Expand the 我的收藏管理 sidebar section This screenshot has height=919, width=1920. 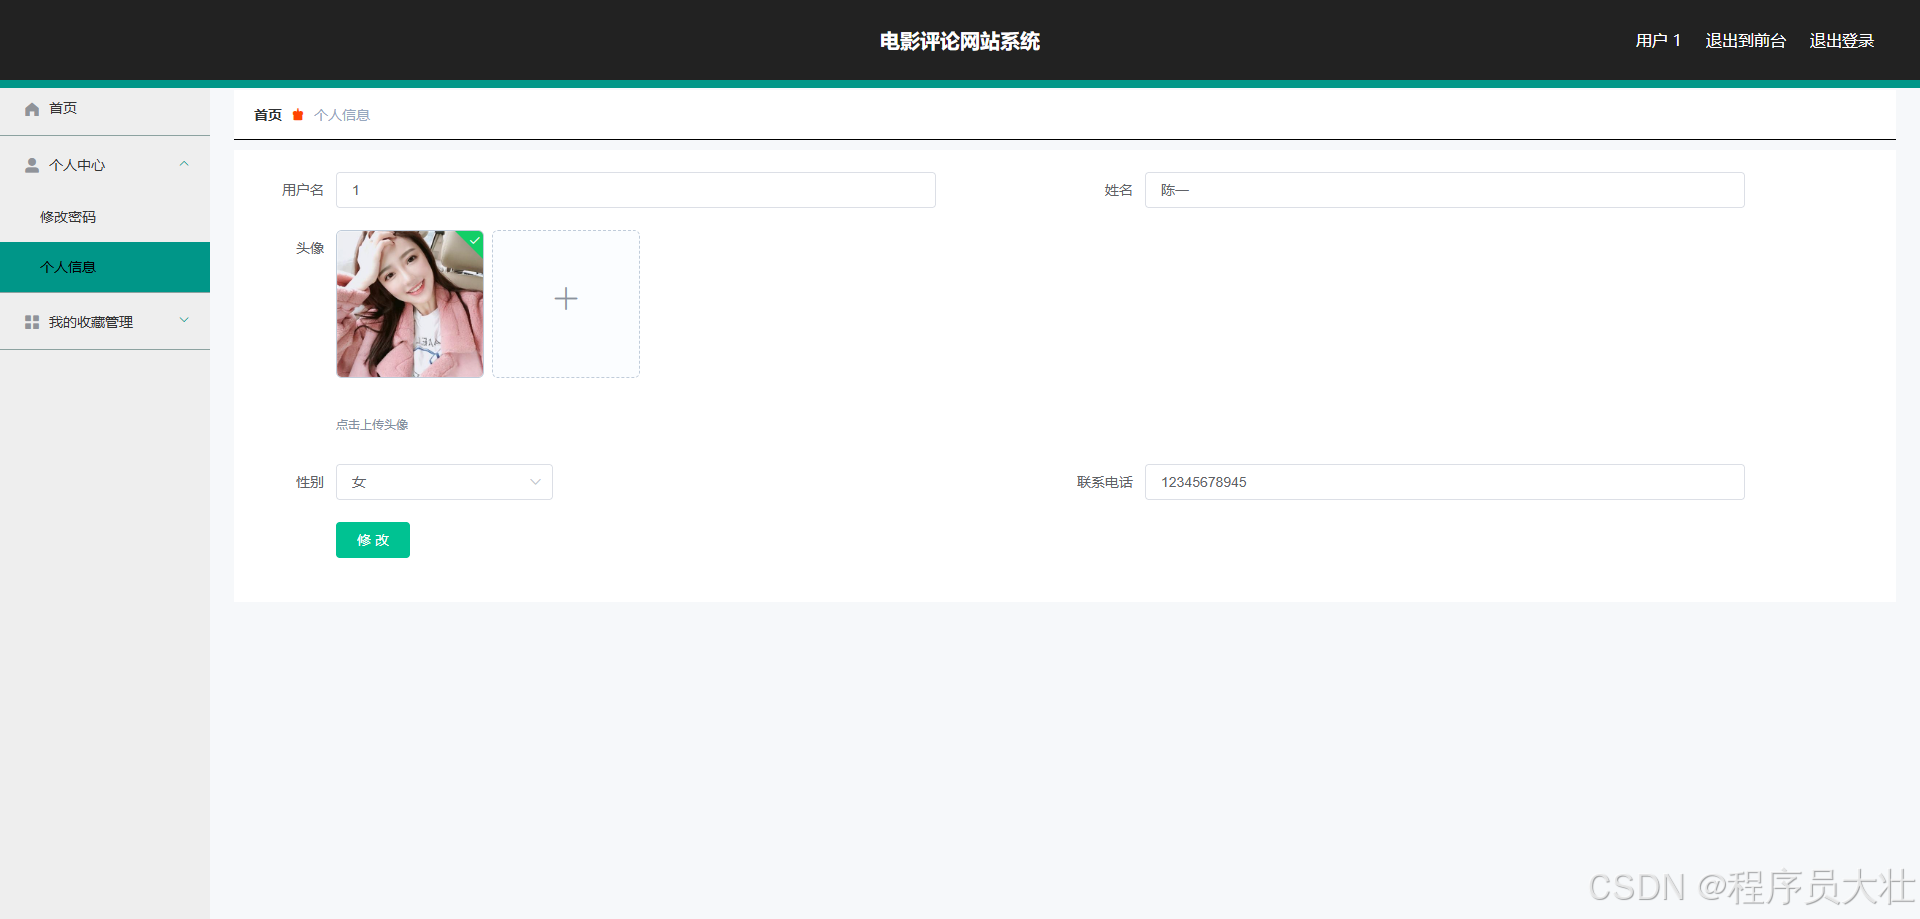click(183, 320)
